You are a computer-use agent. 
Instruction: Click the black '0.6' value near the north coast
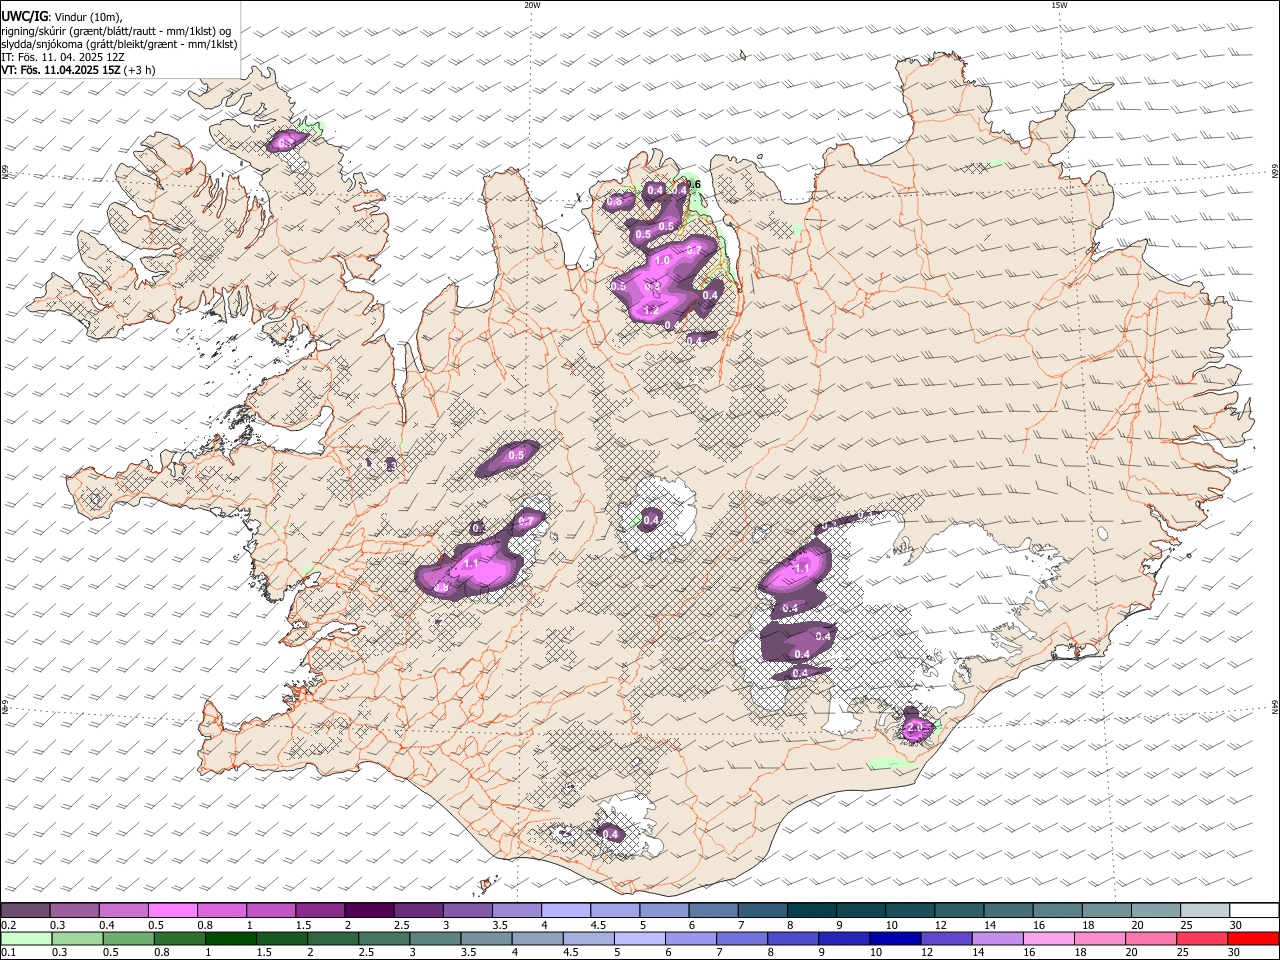coord(693,185)
